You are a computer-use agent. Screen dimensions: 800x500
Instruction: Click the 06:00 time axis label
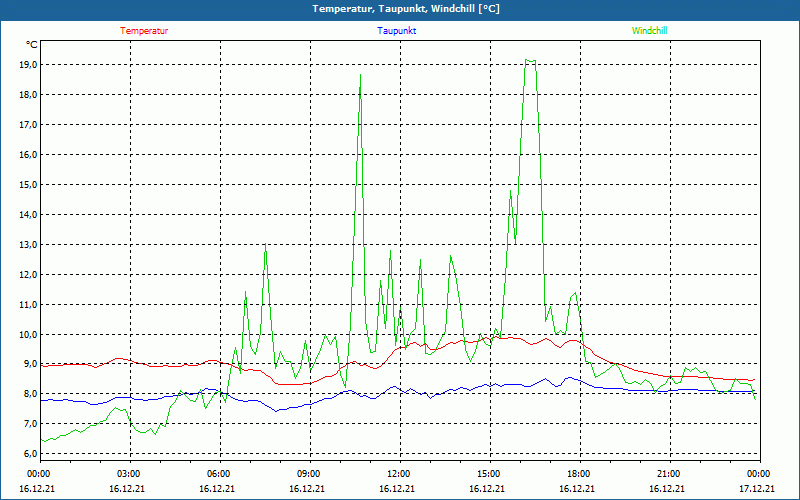click(219, 474)
